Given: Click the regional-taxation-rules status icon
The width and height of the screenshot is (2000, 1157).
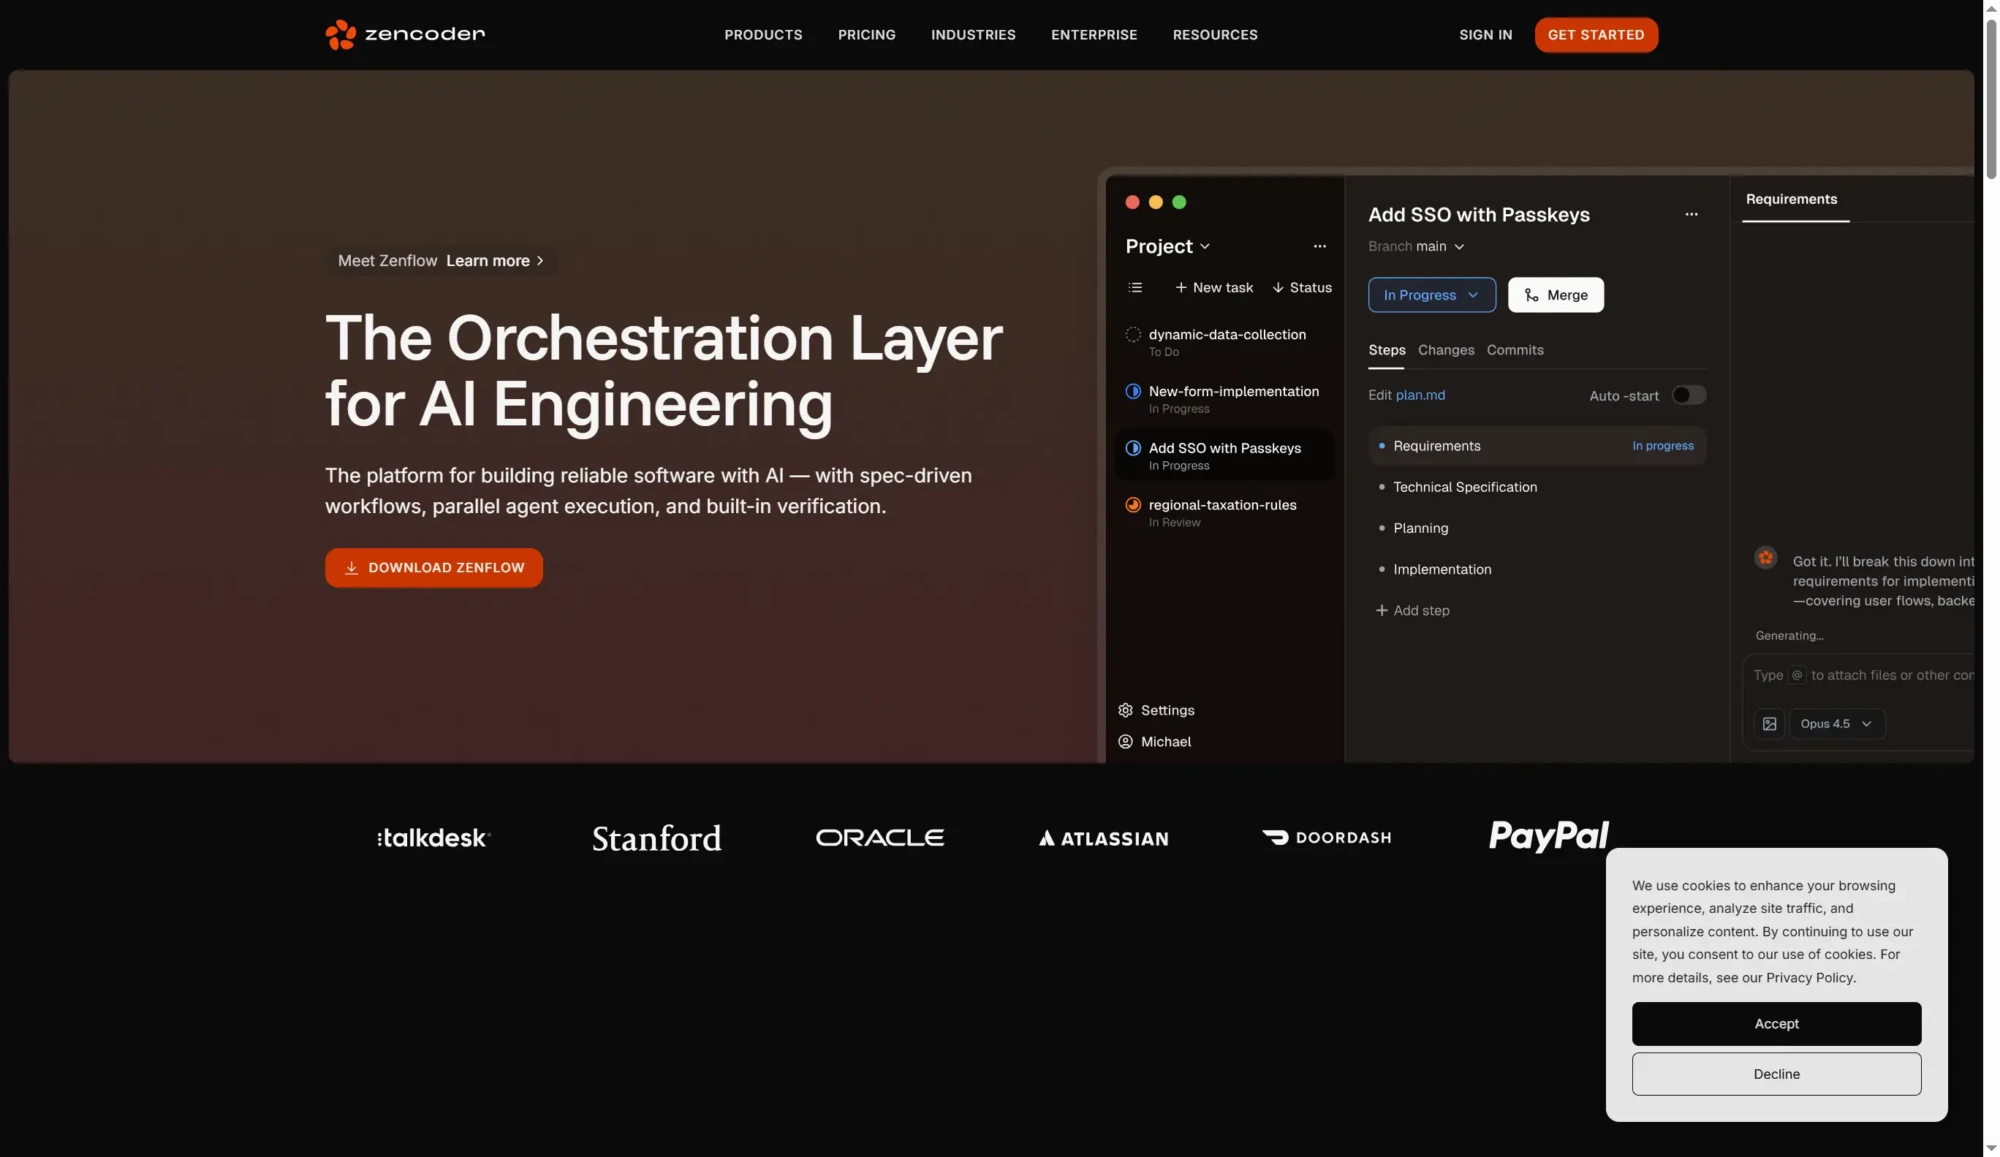Looking at the screenshot, I should (x=1133, y=505).
